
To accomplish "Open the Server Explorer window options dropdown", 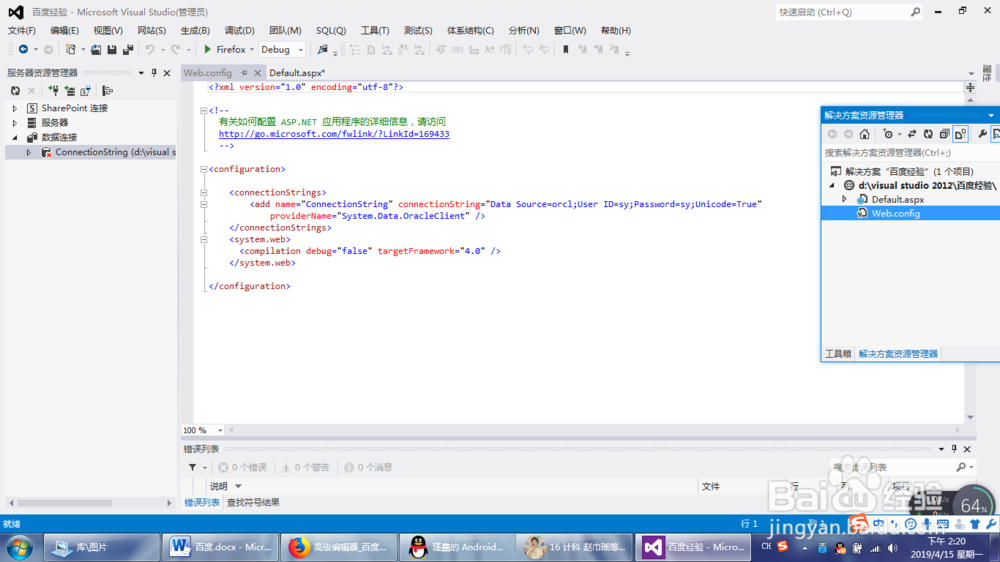I will click(141, 73).
